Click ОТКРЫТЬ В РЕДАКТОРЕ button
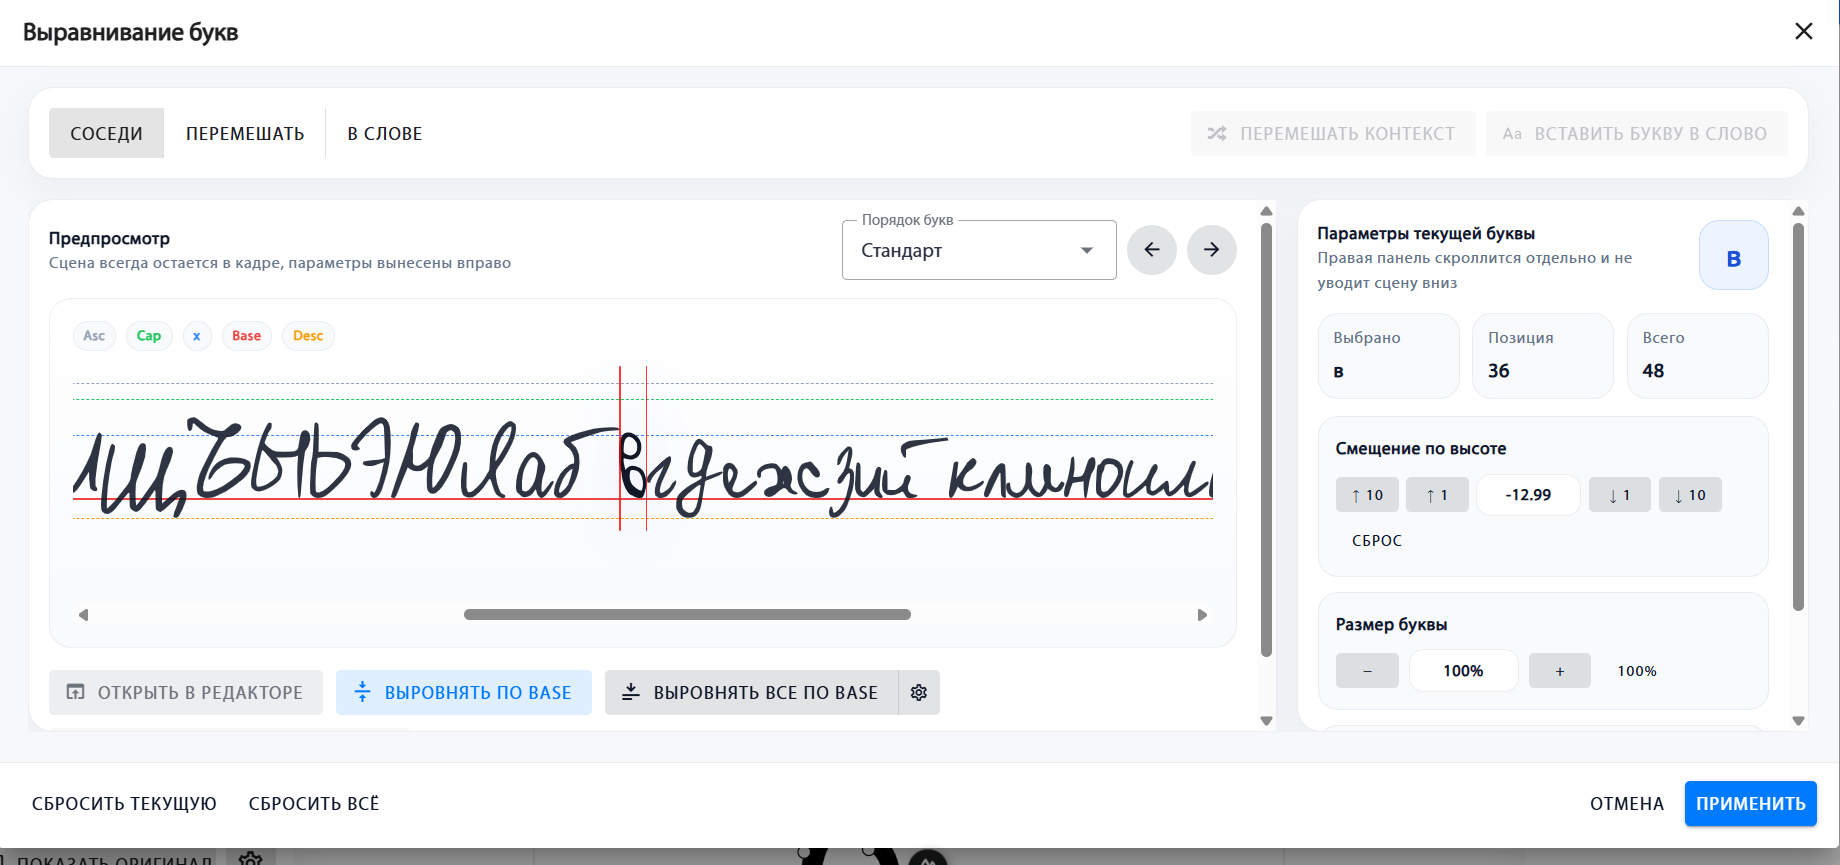The height and width of the screenshot is (865, 1840). tap(186, 692)
